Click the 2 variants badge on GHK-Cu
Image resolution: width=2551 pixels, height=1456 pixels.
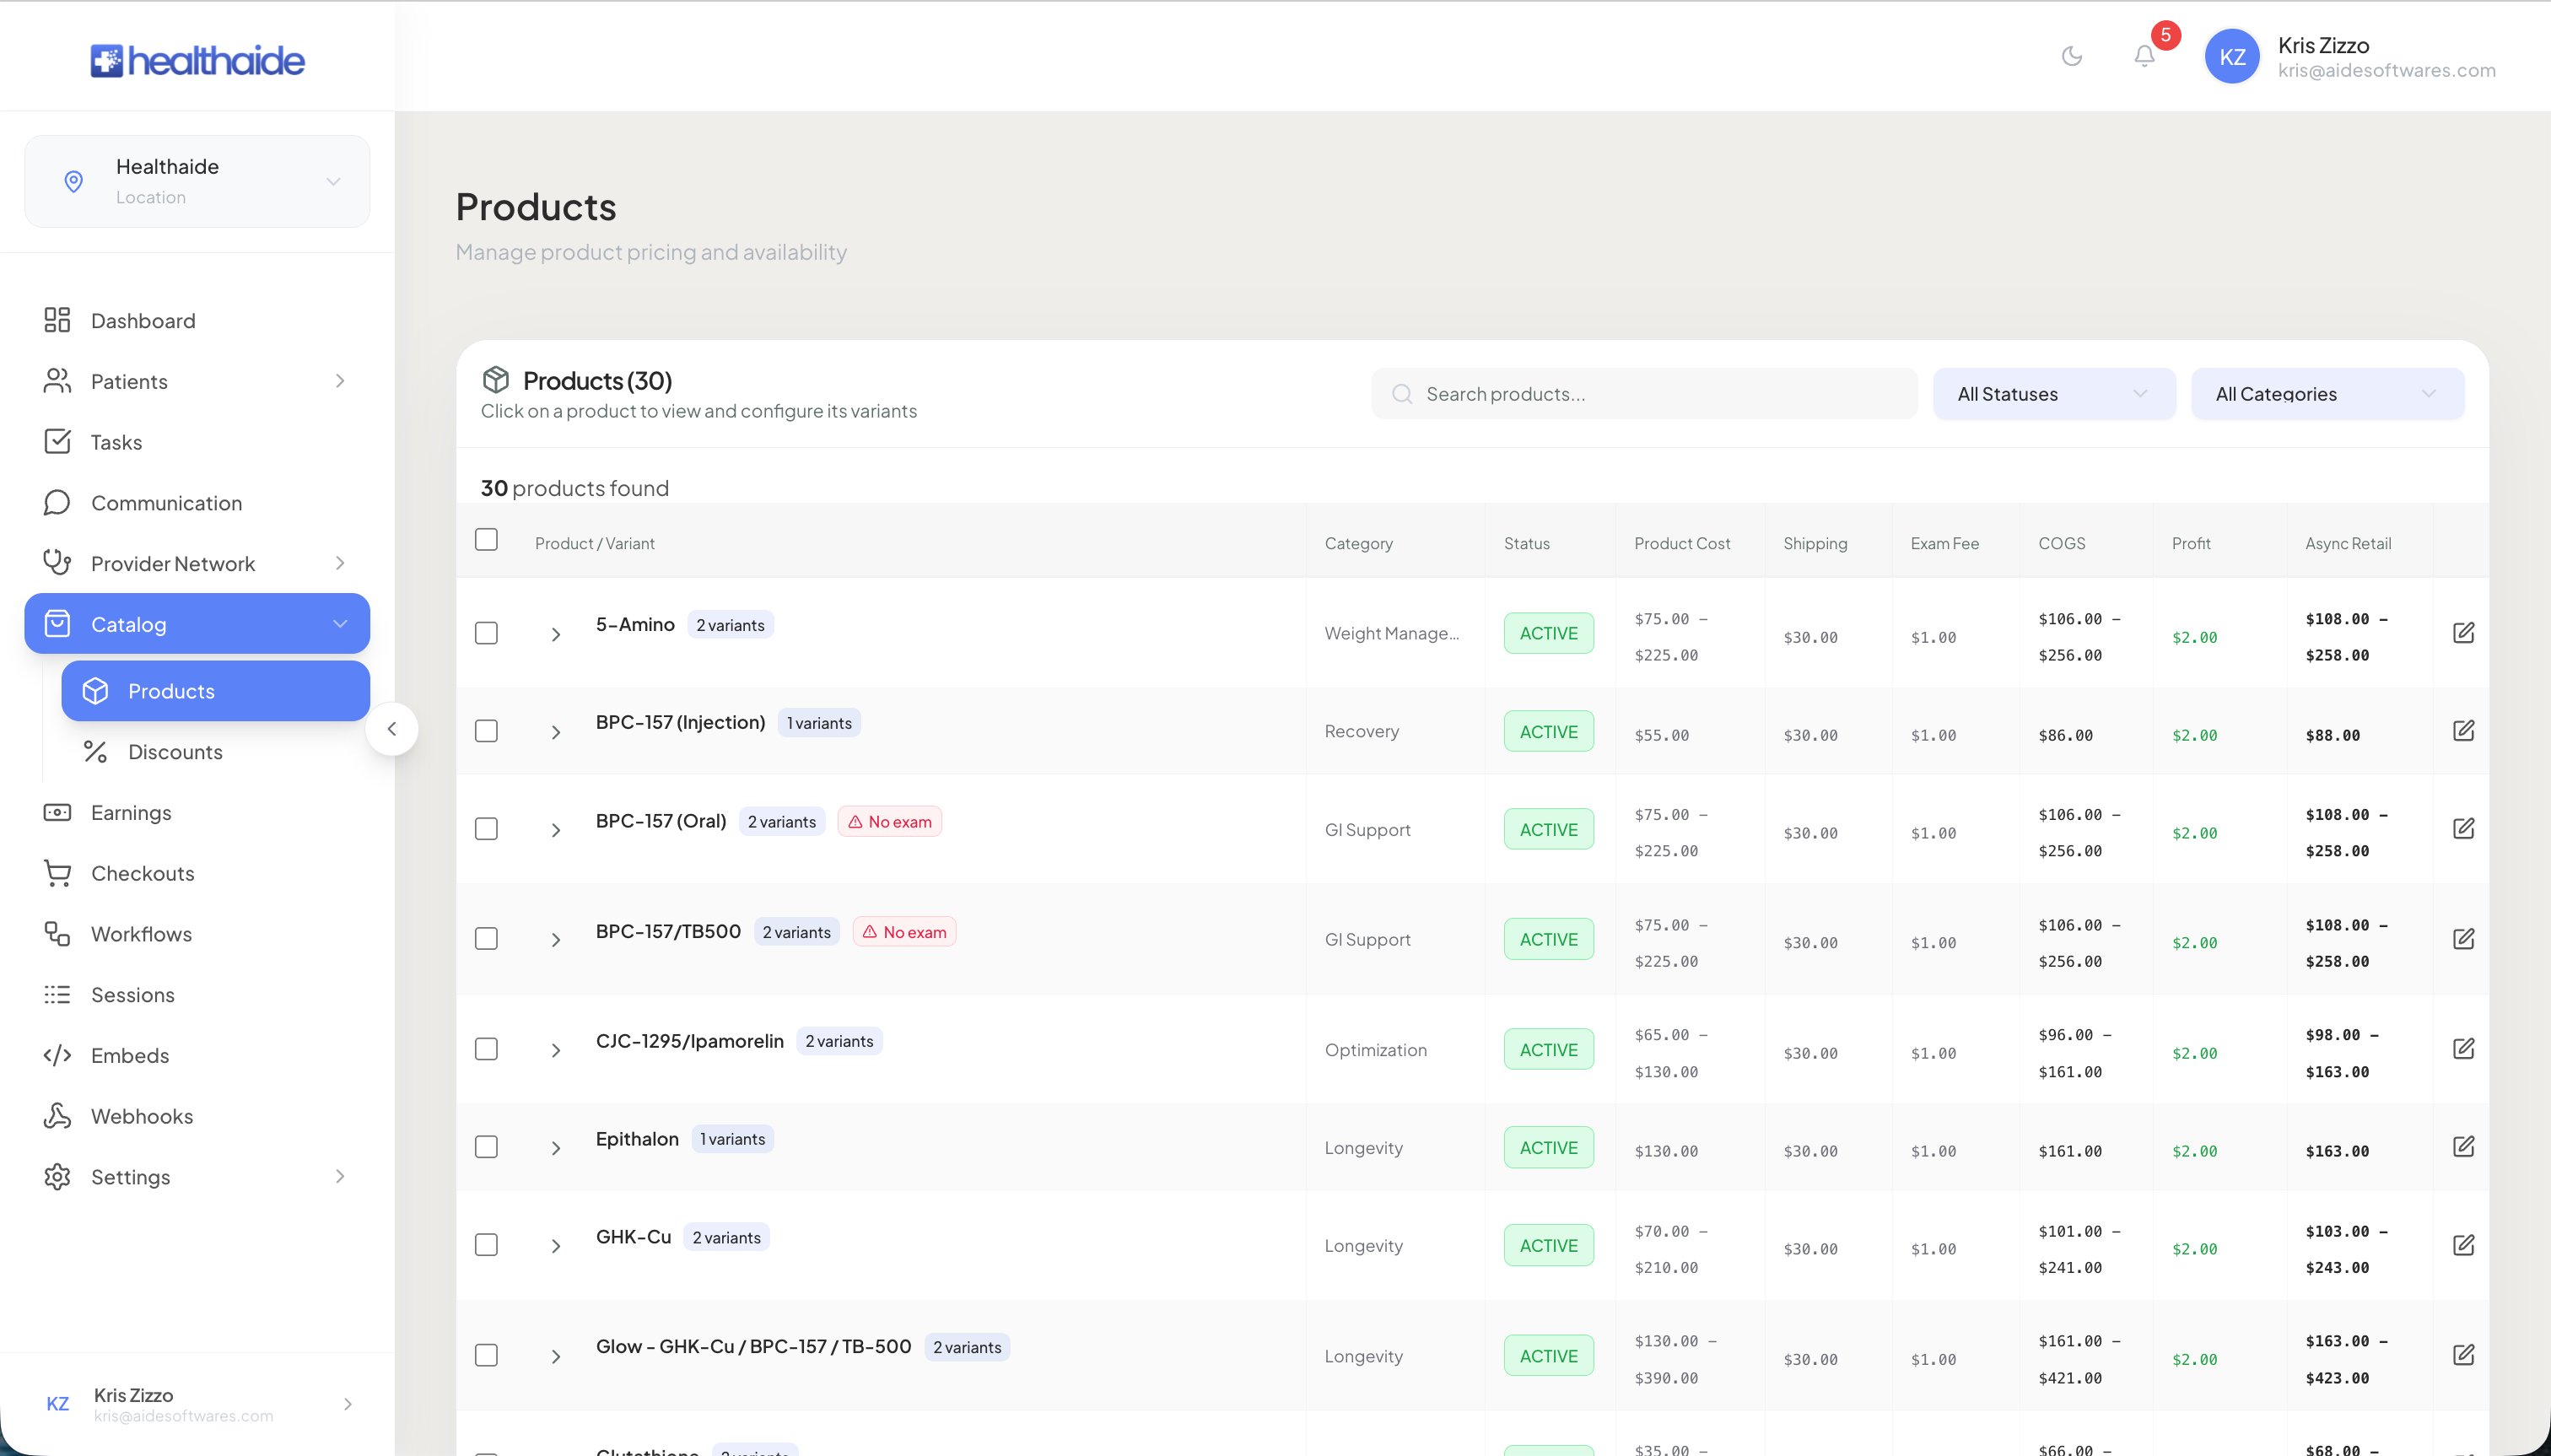726,1238
